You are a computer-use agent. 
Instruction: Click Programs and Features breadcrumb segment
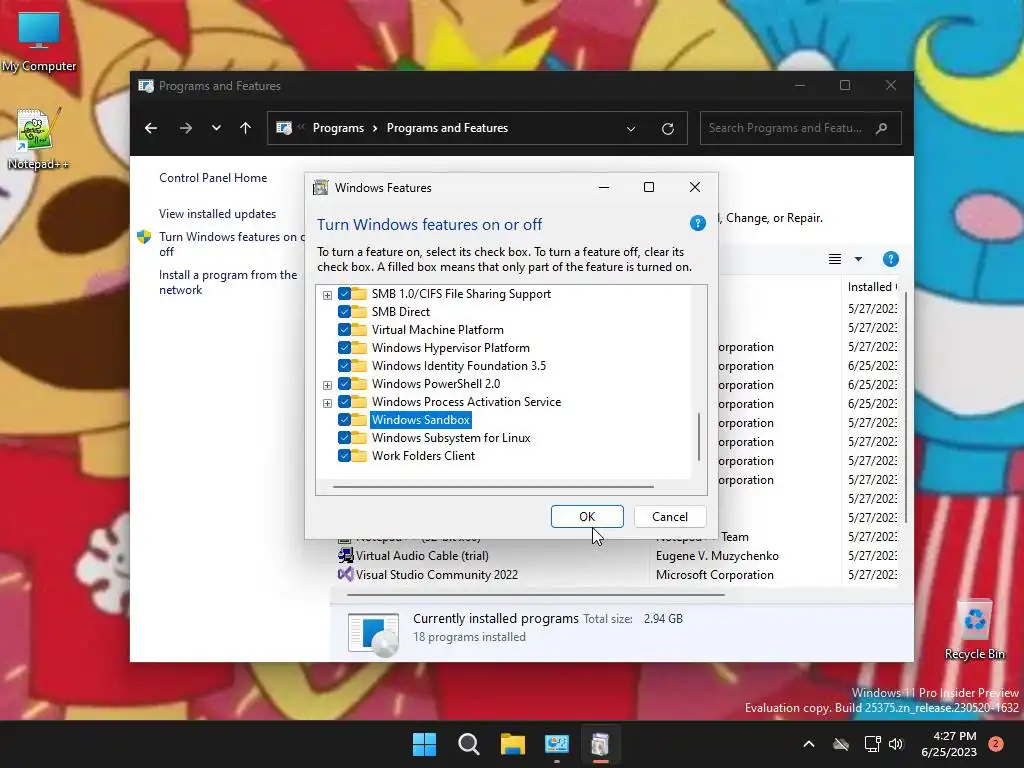point(447,128)
